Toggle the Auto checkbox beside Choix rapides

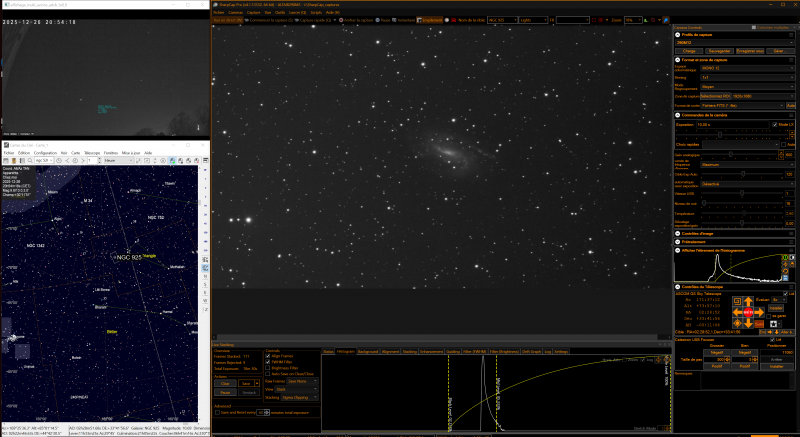(x=783, y=145)
